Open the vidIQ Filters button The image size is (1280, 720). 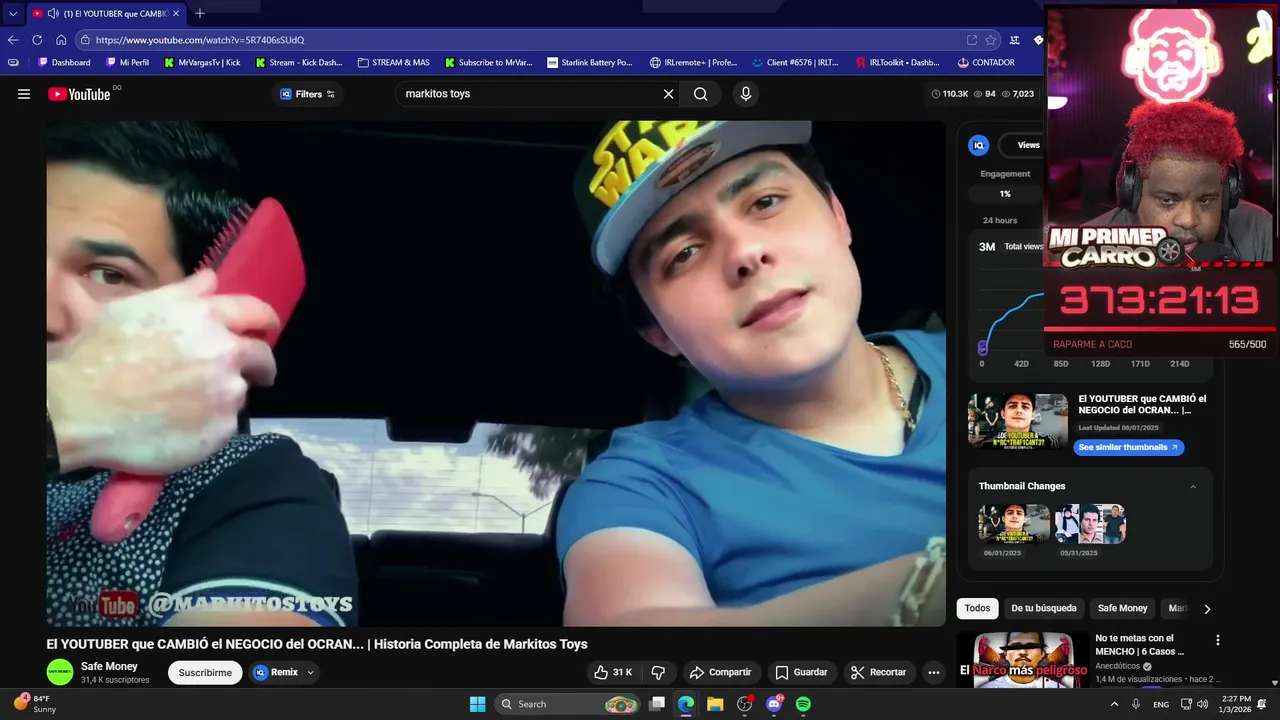point(307,94)
